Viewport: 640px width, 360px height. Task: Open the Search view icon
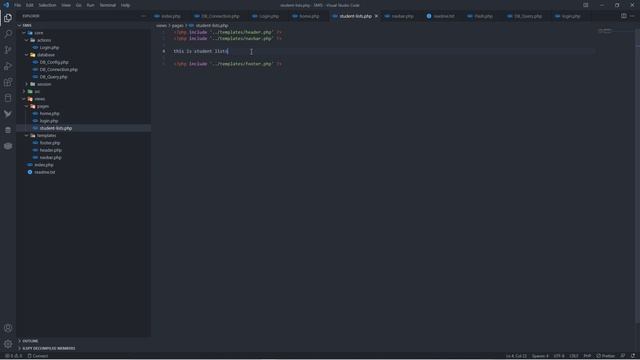tap(8, 34)
